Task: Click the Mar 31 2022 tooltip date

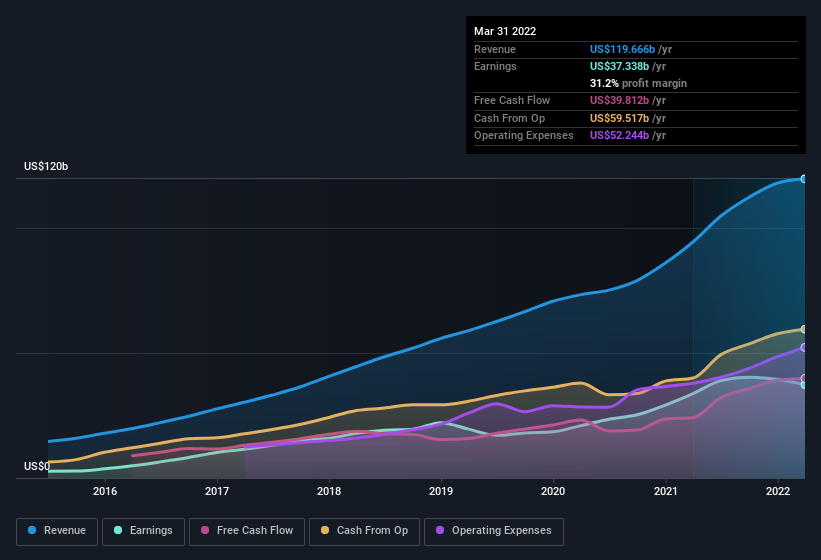Action: 505,31
